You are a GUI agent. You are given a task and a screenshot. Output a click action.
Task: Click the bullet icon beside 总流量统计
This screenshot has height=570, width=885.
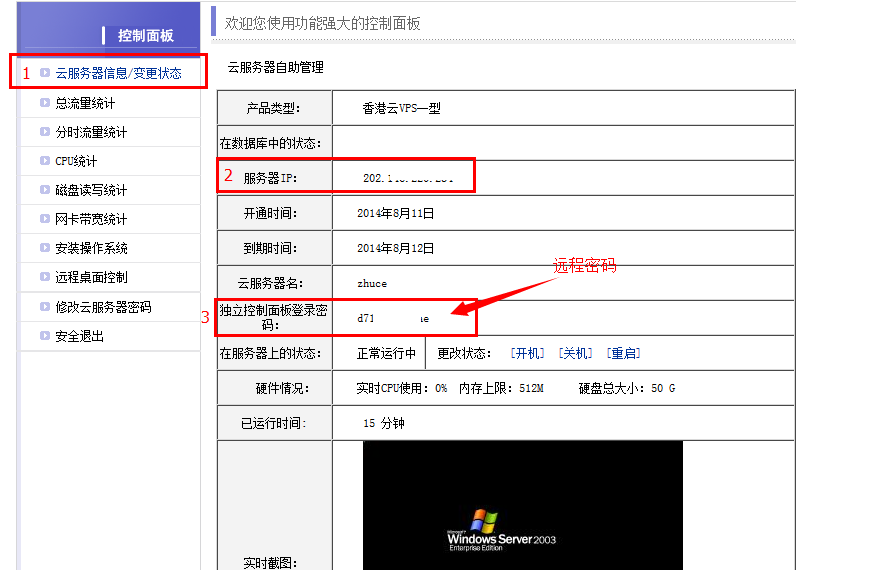tap(44, 103)
